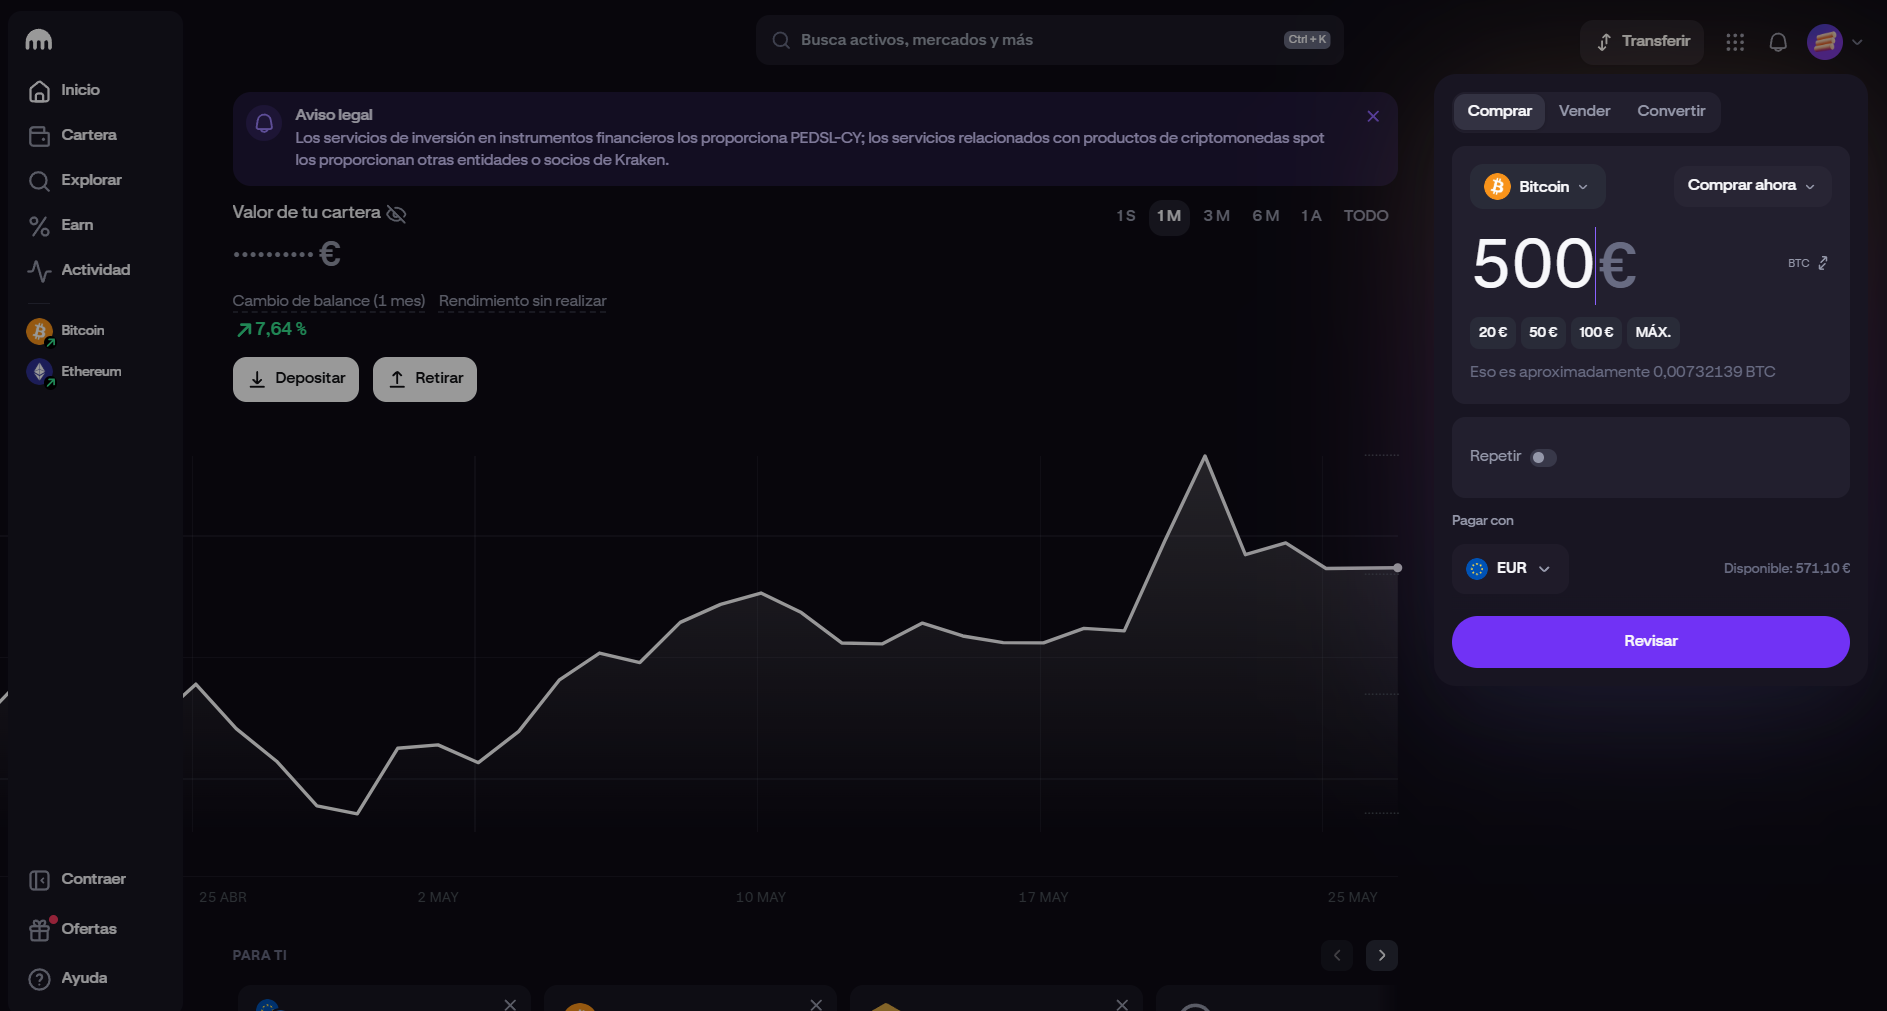Choose the 100 € quick amount
The height and width of the screenshot is (1011, 1887).
(1596, 332)
